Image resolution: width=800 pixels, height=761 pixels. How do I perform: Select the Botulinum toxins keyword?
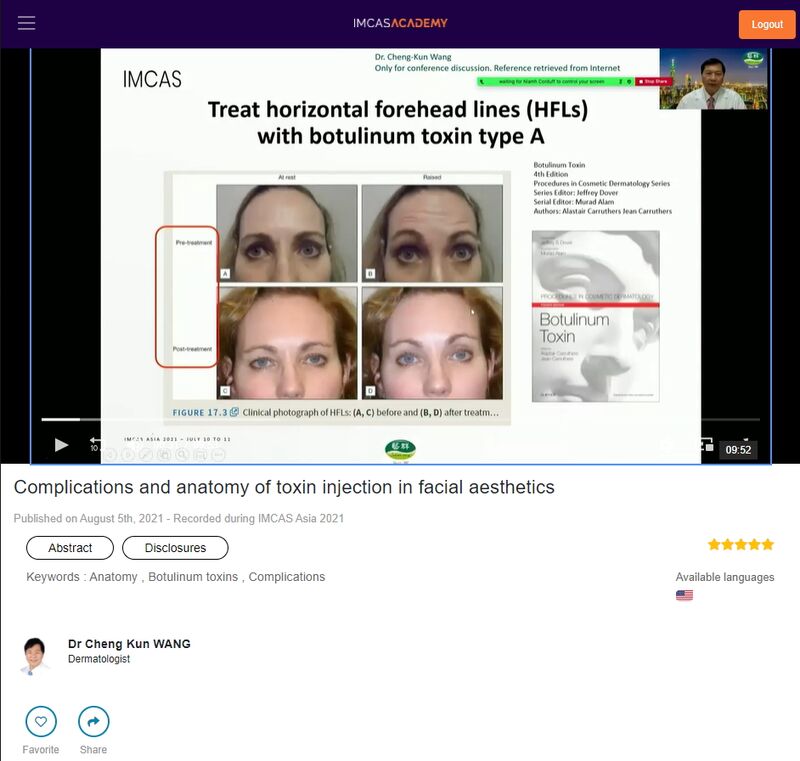(193, 577)
